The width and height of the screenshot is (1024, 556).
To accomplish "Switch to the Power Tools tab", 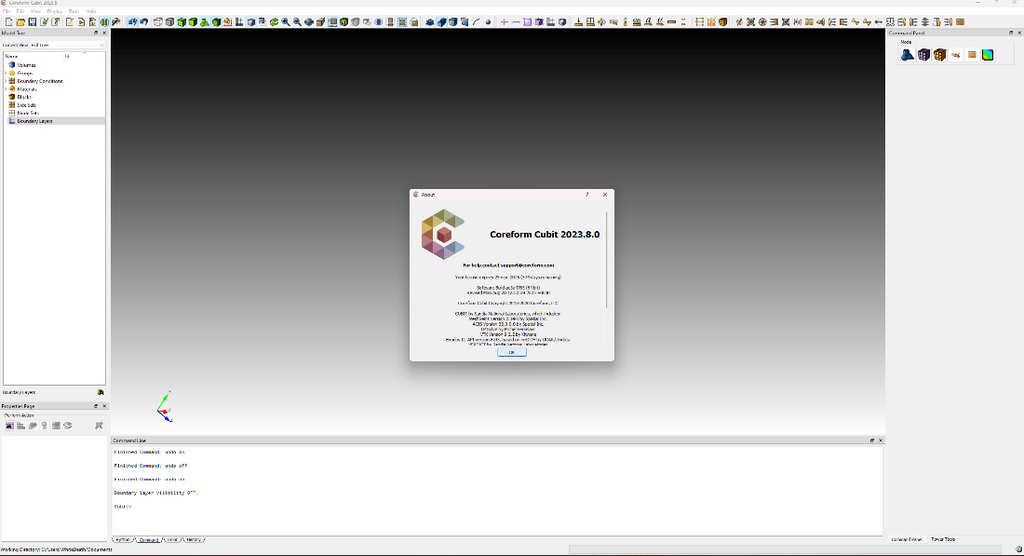I will point(942,540).
